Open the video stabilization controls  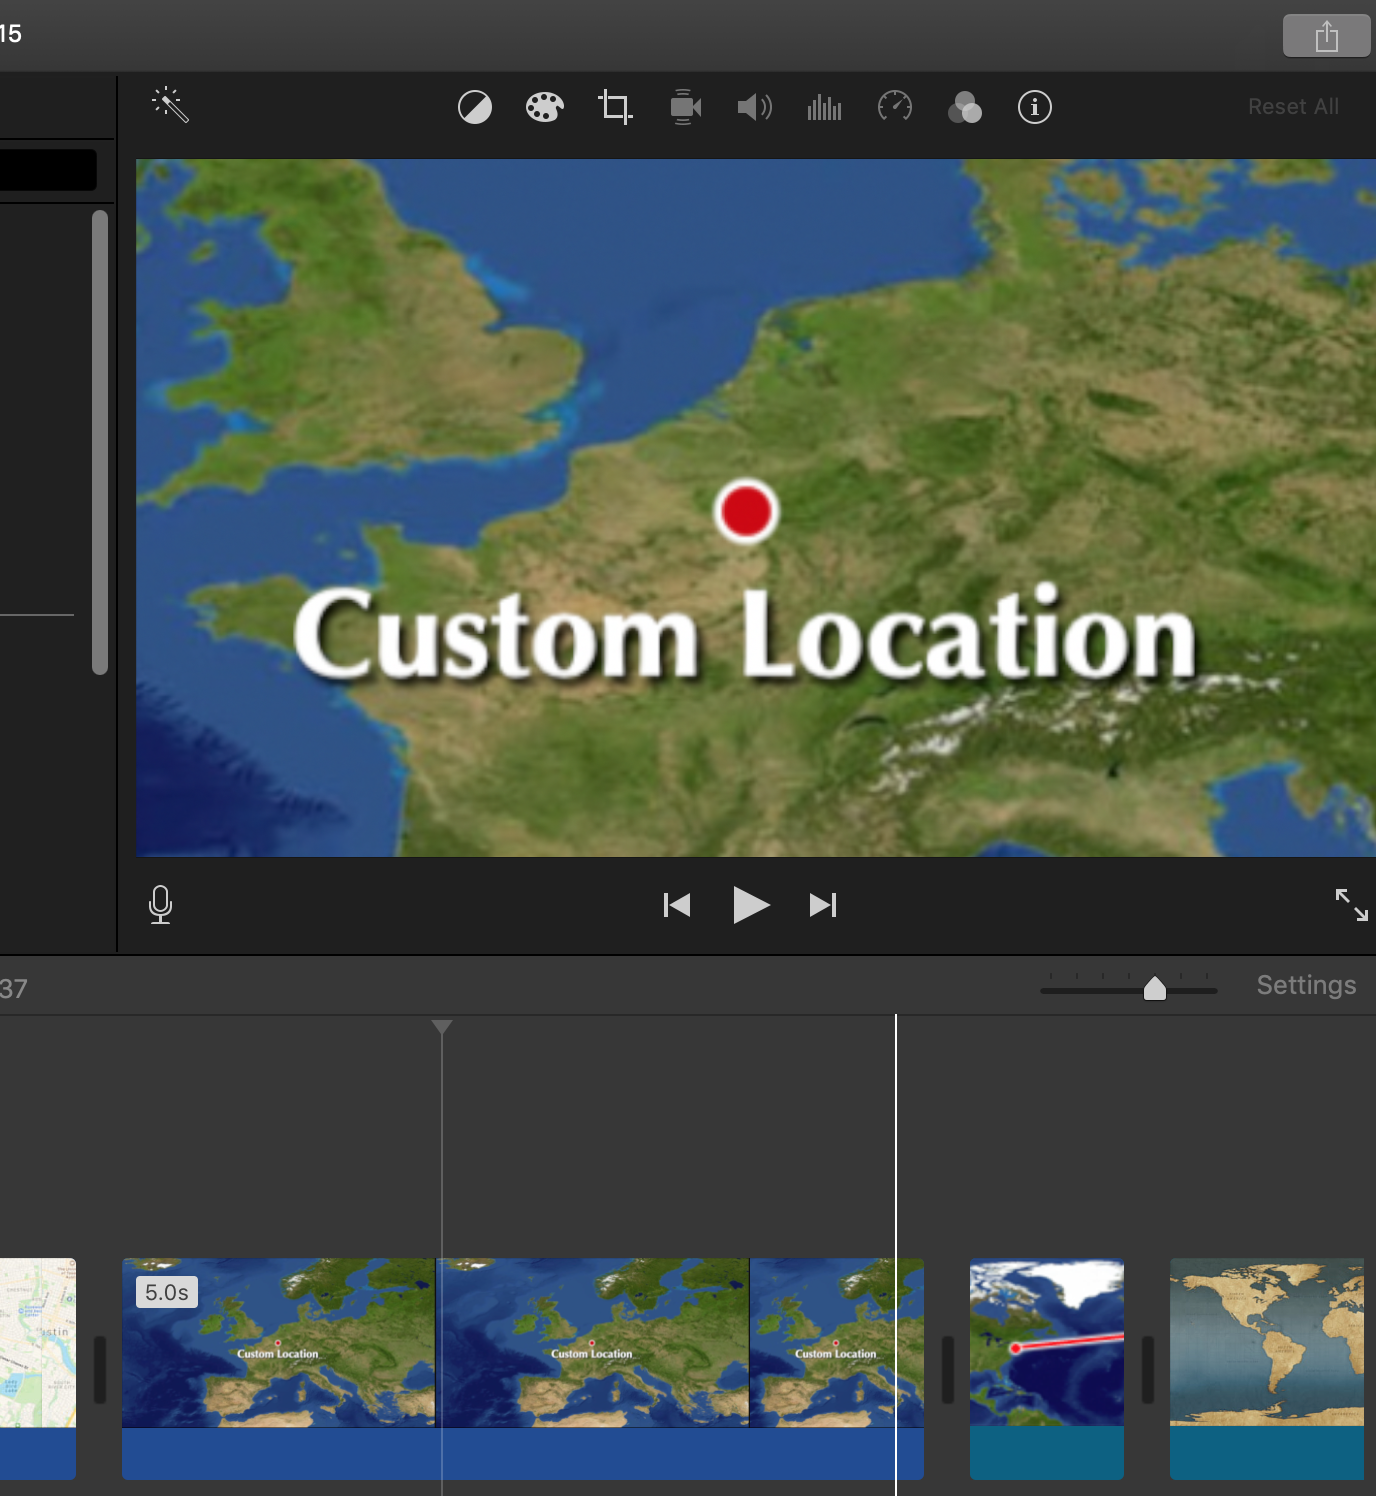point(685,107)
